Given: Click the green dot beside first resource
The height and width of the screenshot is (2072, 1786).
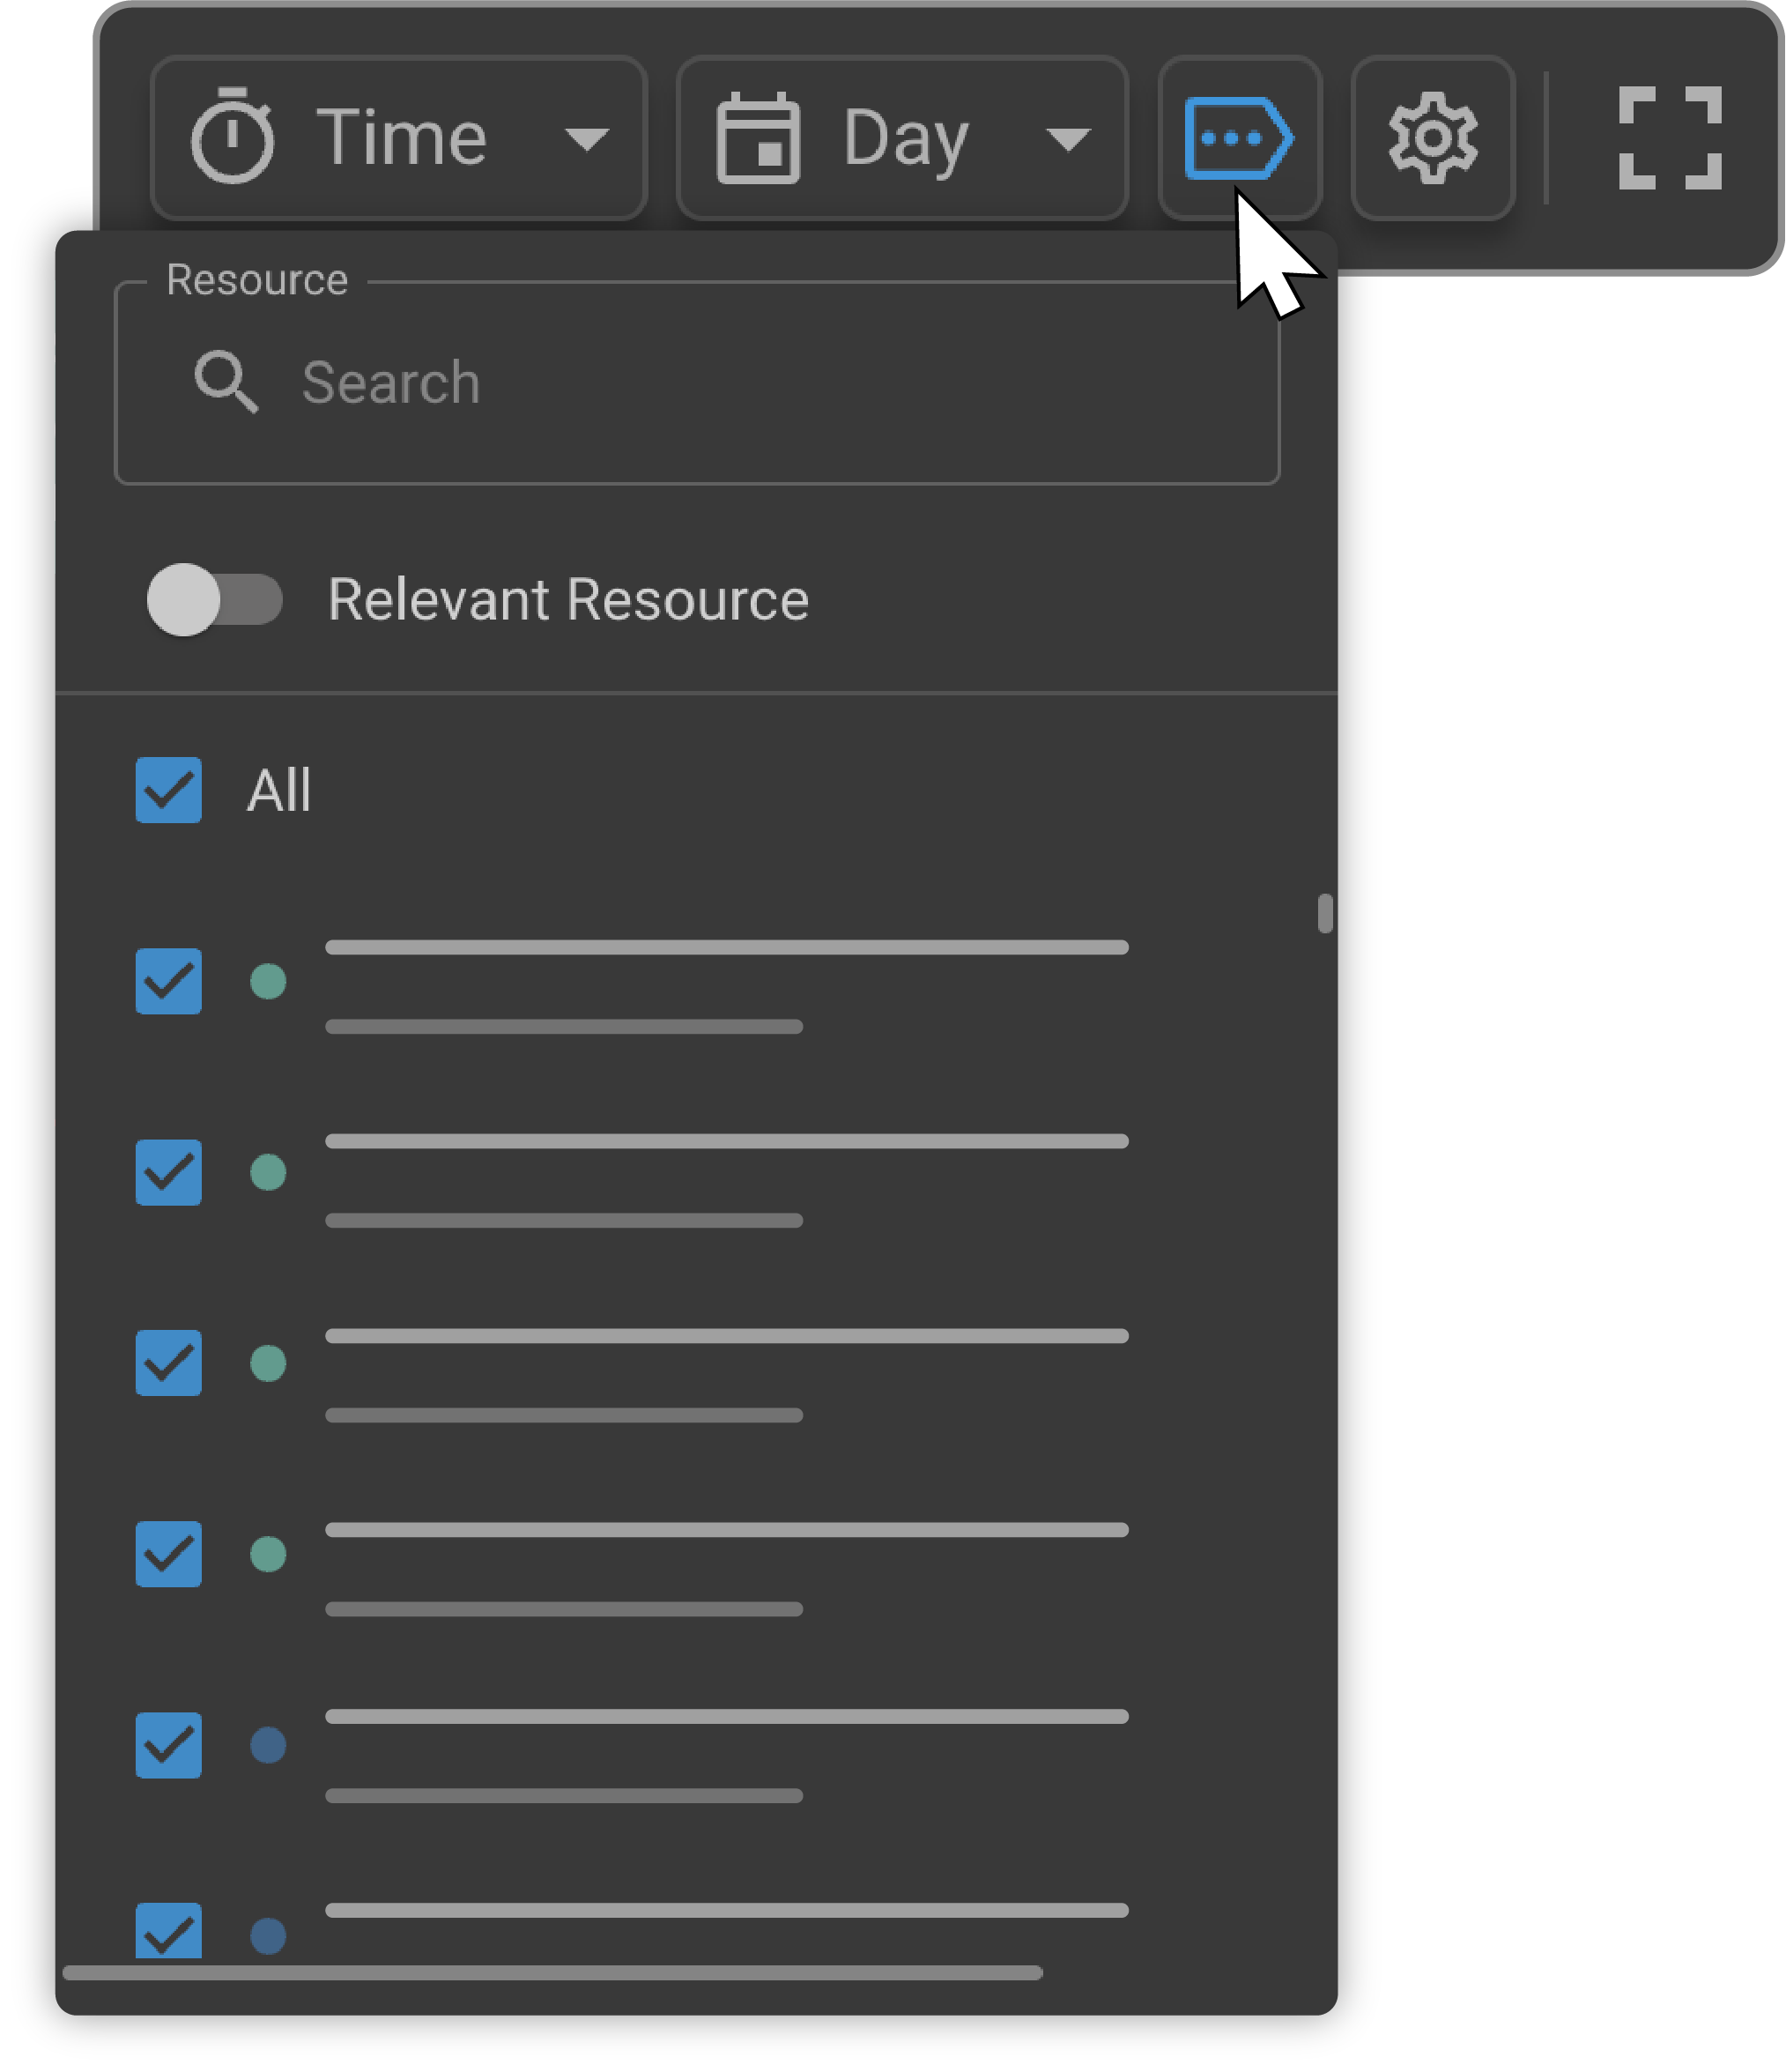Looking at the screenshot, I should pyautogui.click(x=268, y=983).
